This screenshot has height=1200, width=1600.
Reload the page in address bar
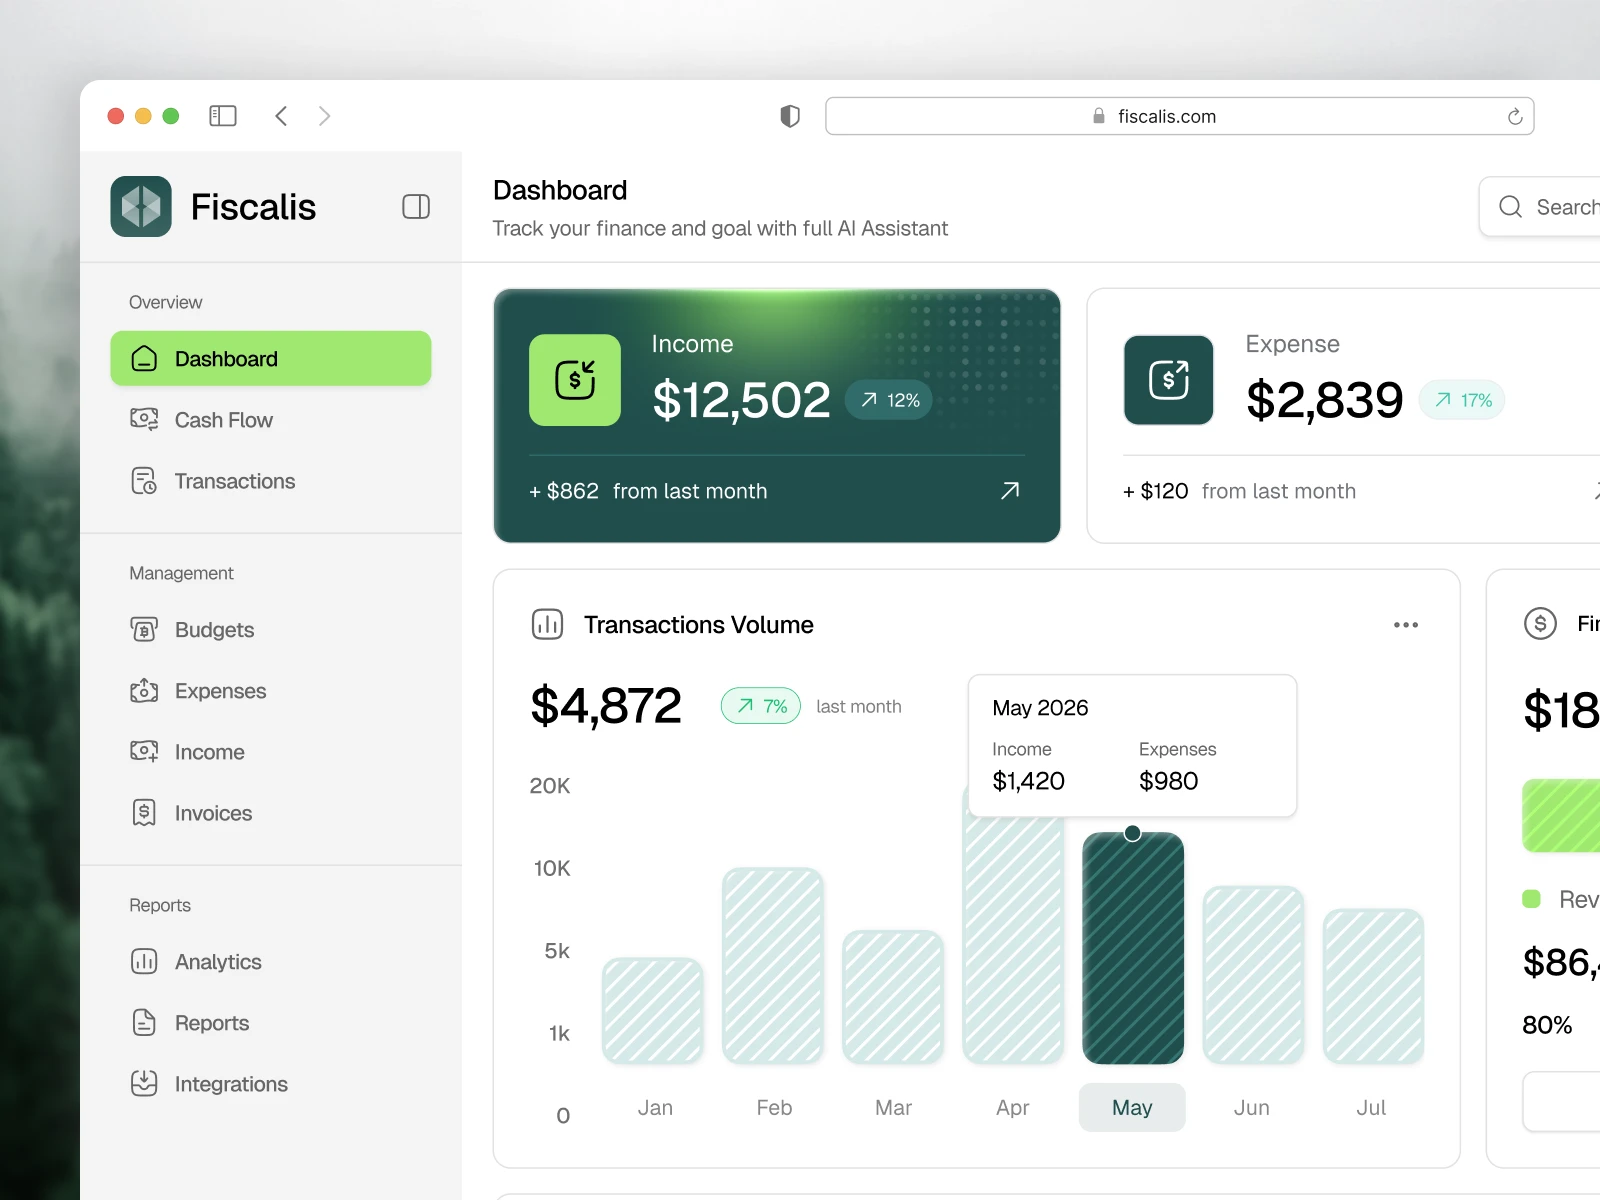pyautogui.click(x=1515, y=117)
